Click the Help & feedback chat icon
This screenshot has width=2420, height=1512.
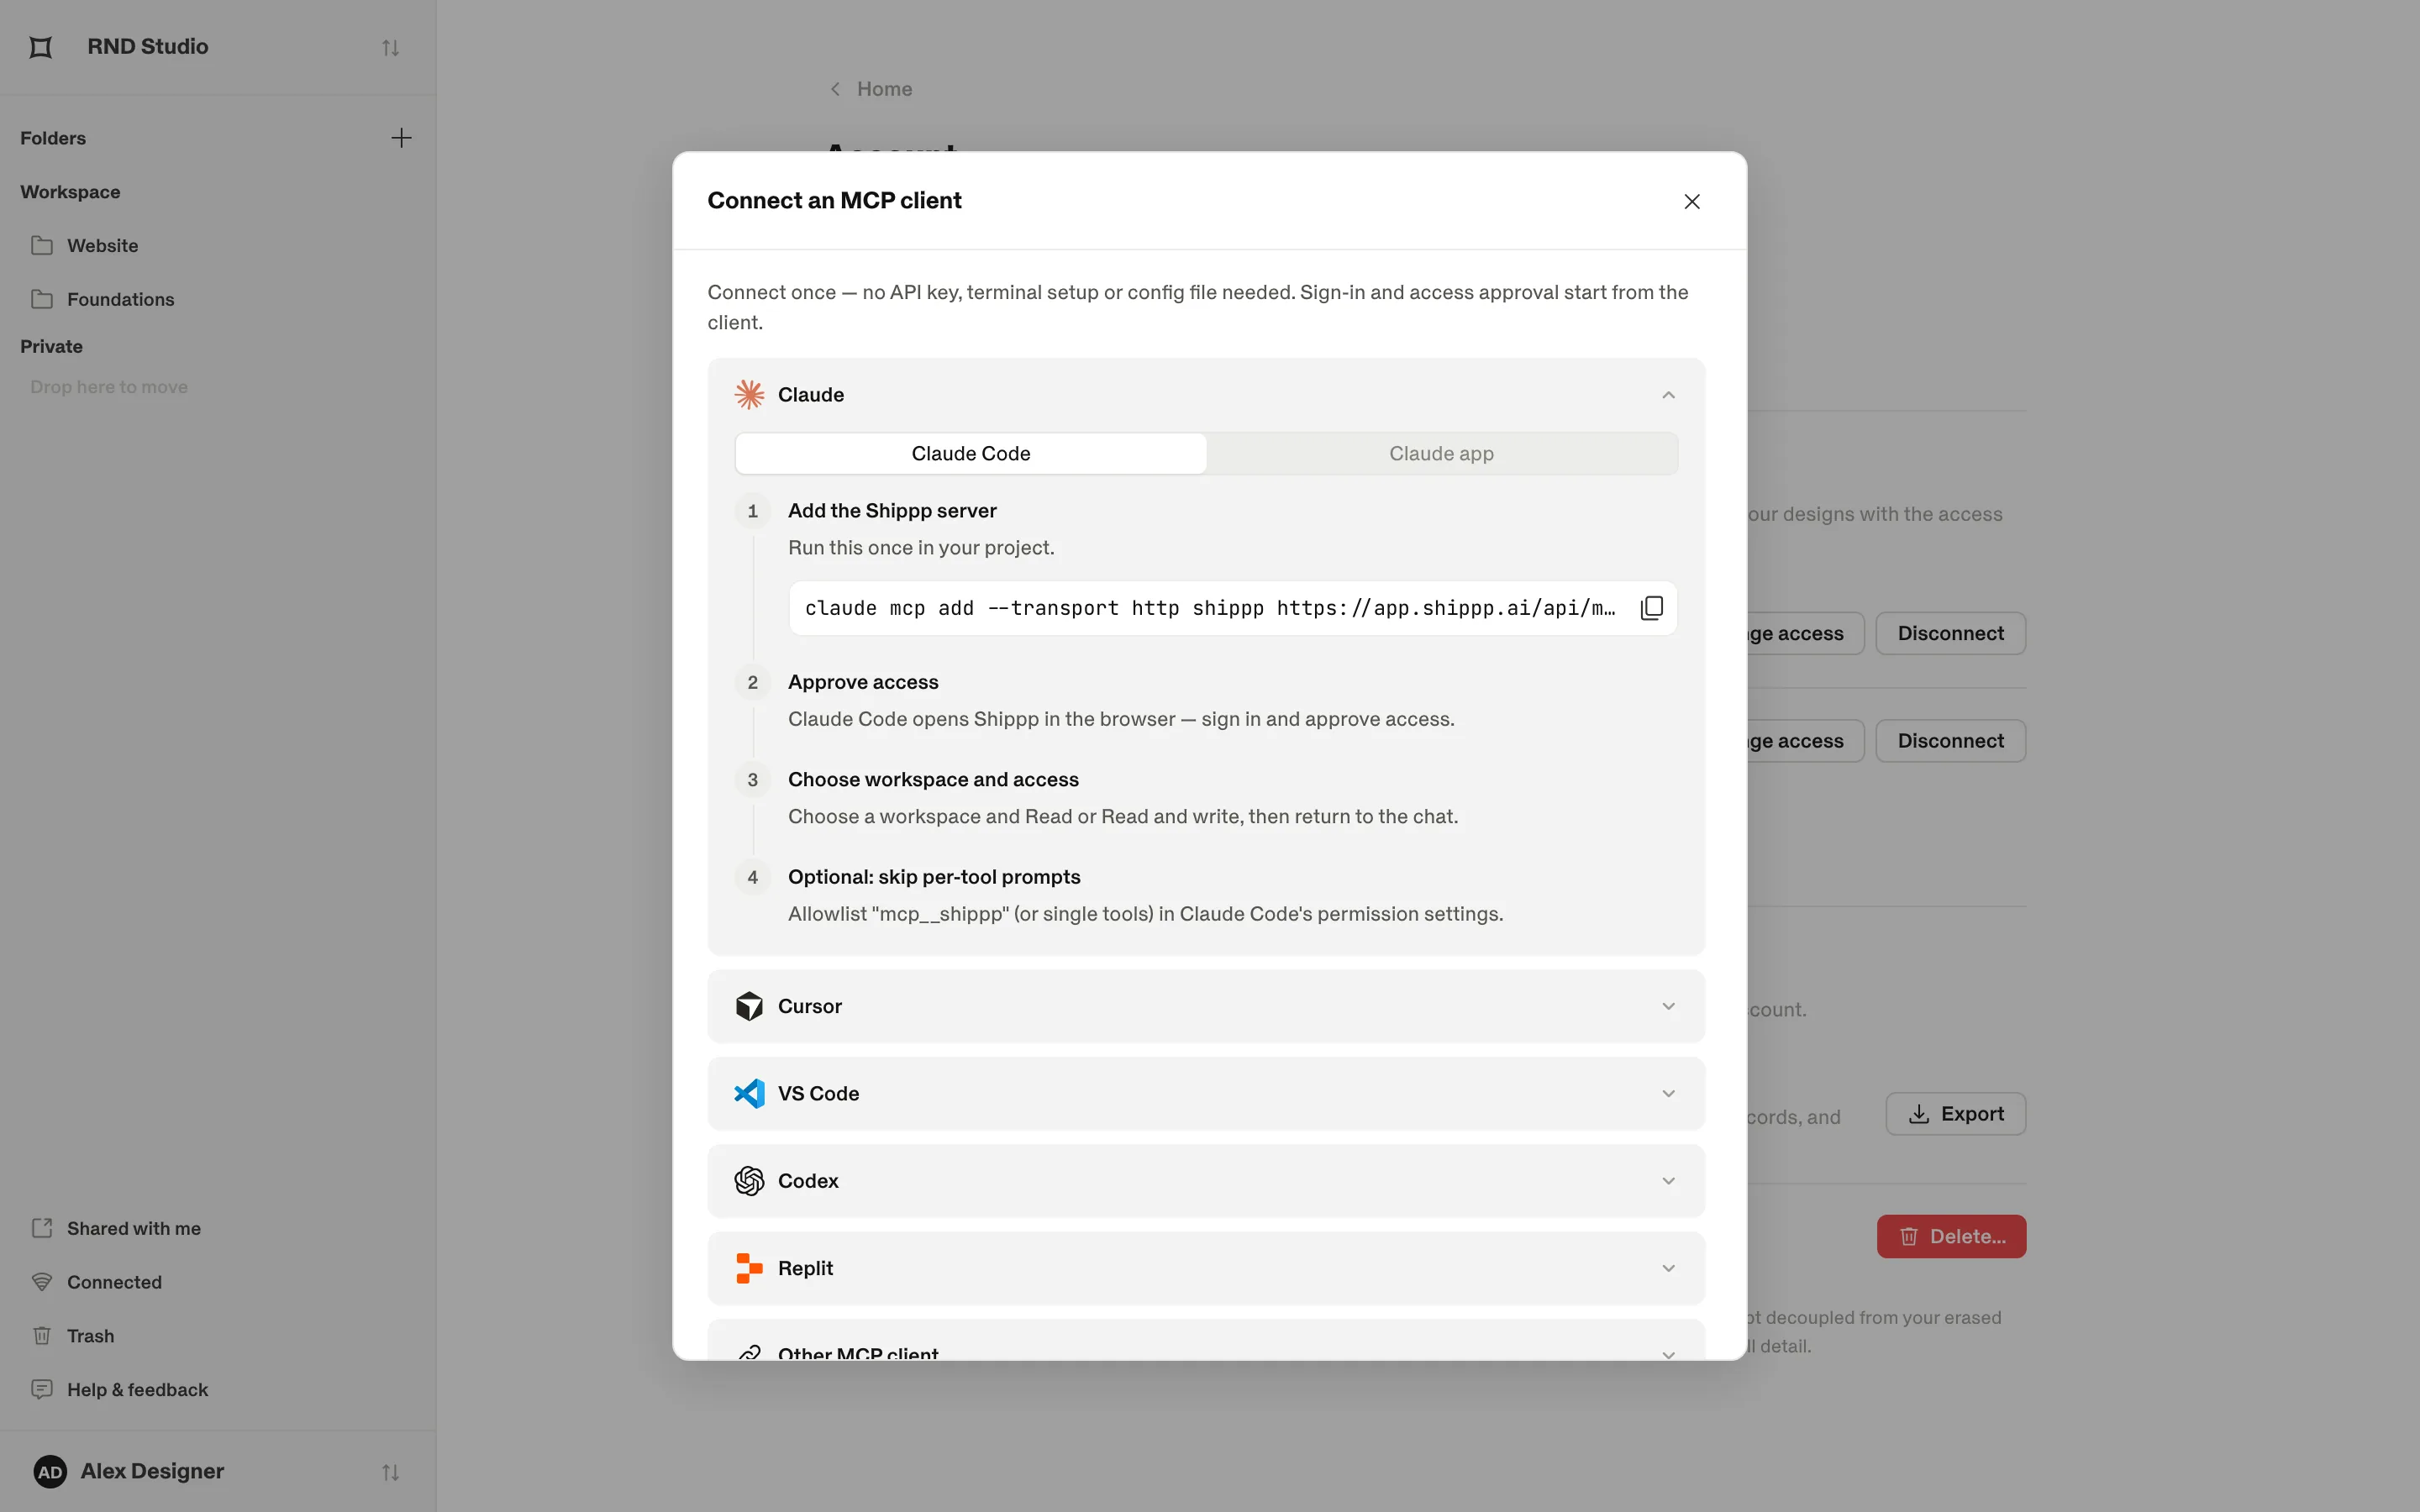(x=42, y=1389)
